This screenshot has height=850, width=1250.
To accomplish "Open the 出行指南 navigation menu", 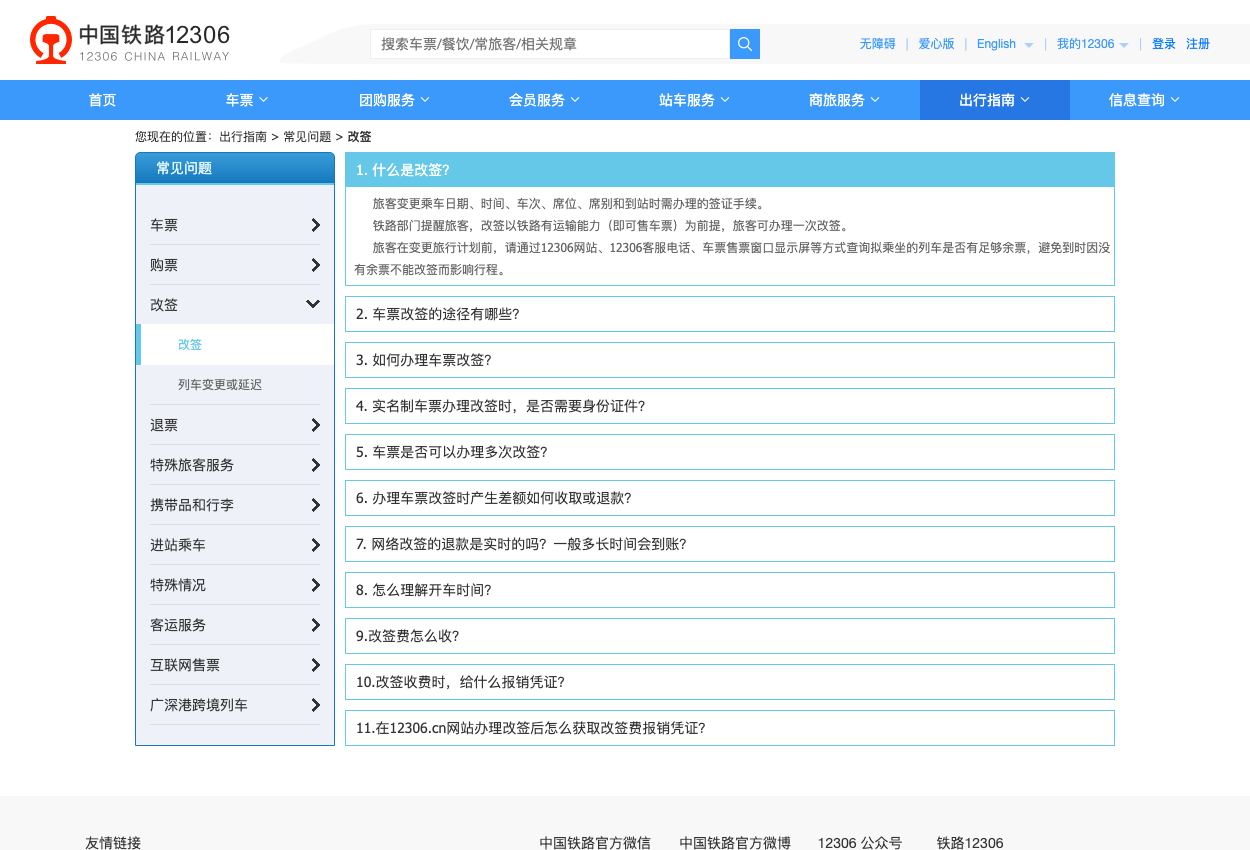I will click(x=995, y=100).
